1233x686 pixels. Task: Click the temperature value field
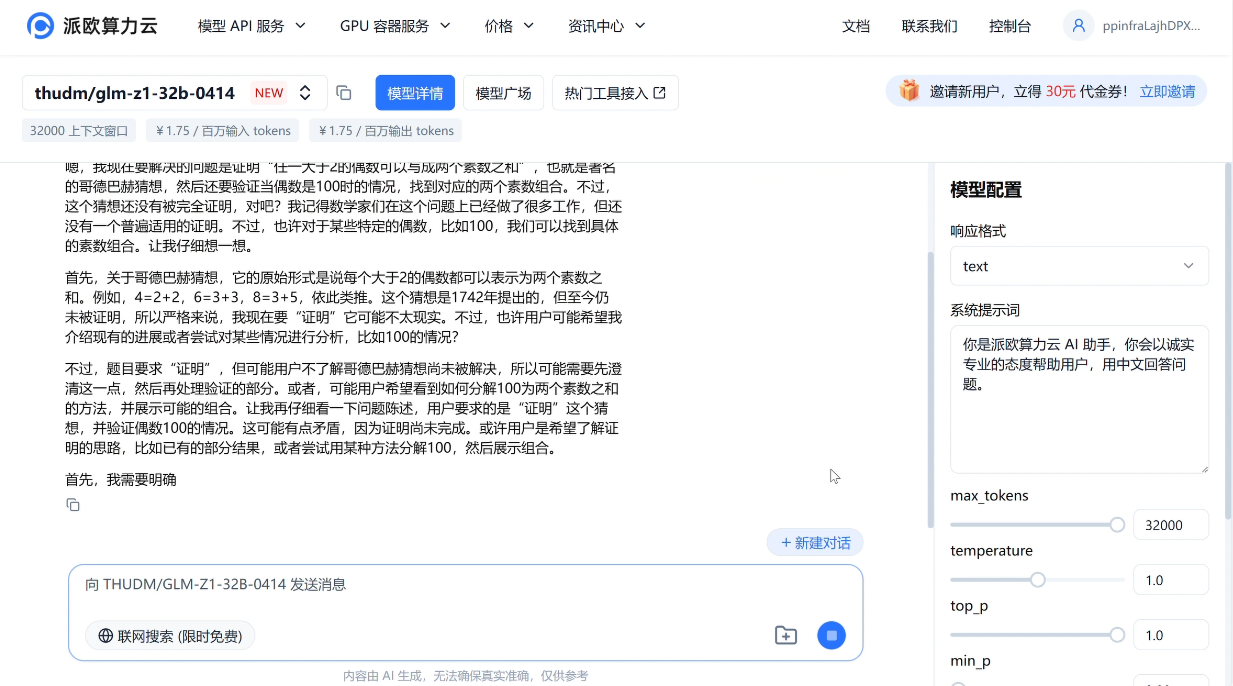tap(1170, 580)
